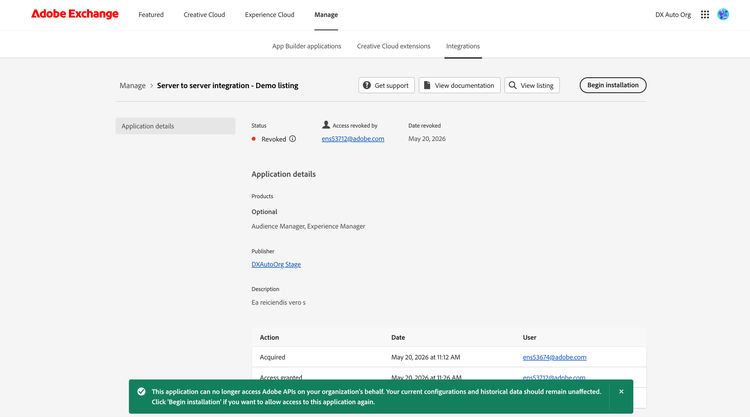Click the person icon by Access revoked by

click(x=326, y=125)
